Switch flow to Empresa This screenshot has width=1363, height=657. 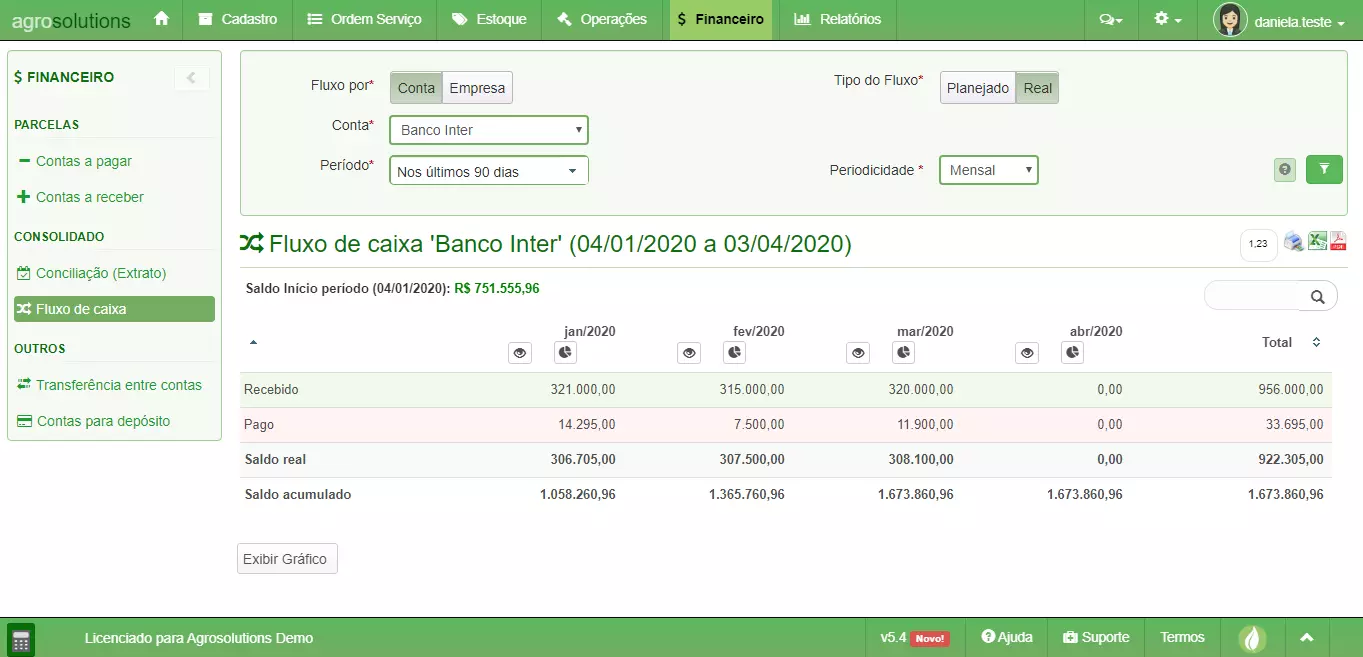pos(477,88)
